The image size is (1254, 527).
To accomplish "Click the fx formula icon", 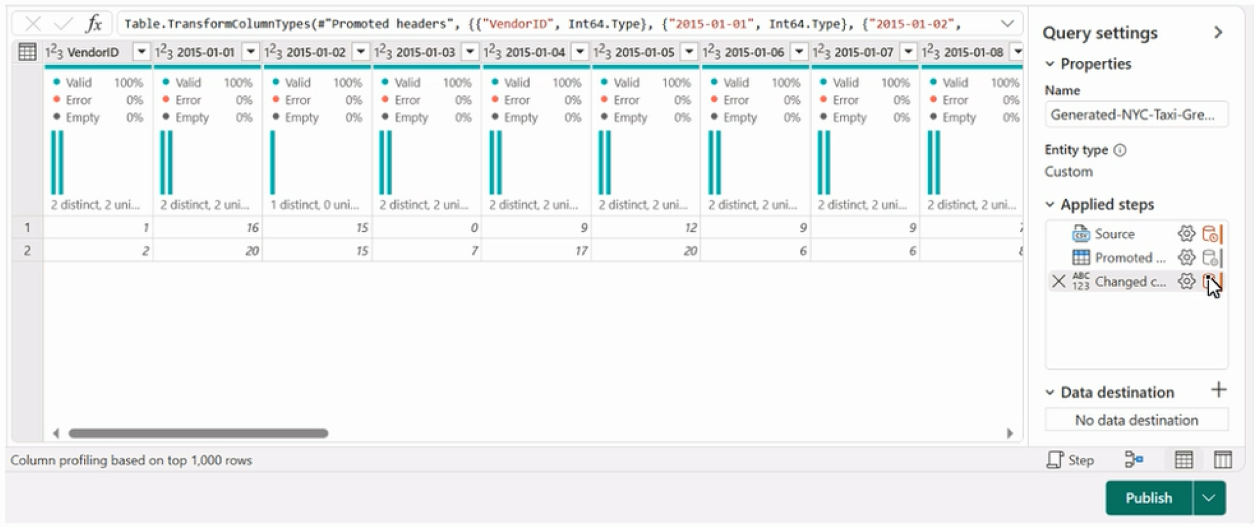I will coord(93,24).
